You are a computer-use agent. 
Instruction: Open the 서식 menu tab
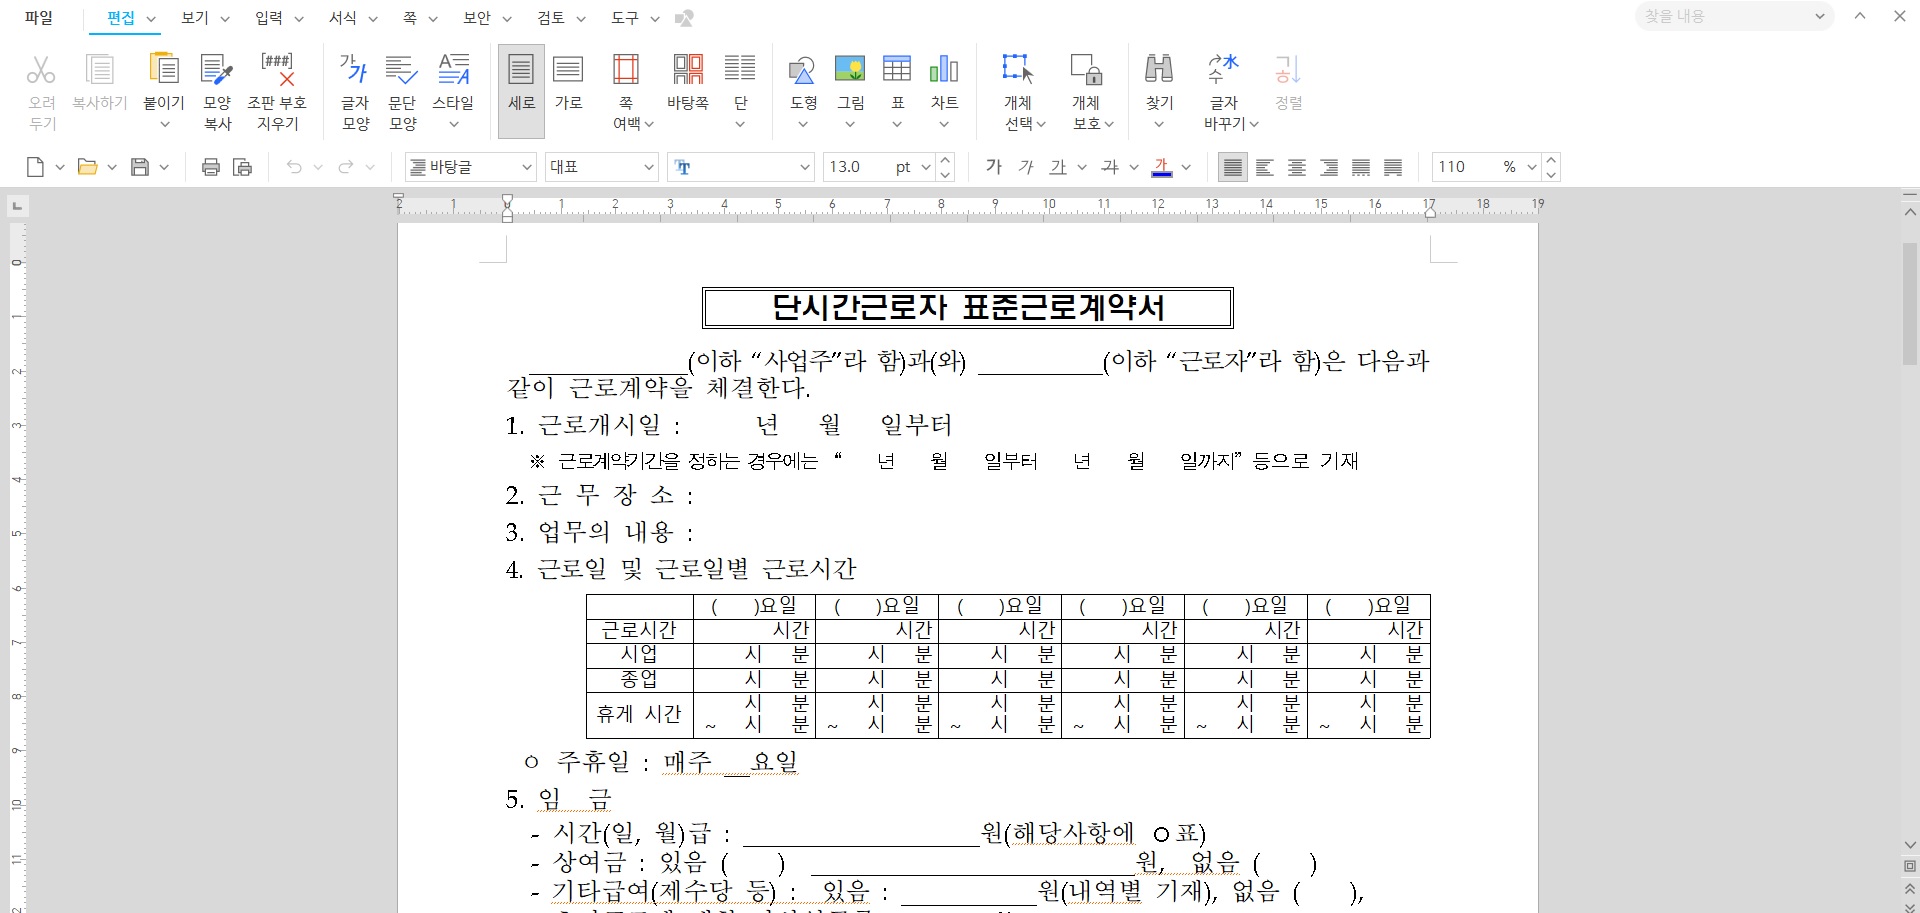pos(343,18)
